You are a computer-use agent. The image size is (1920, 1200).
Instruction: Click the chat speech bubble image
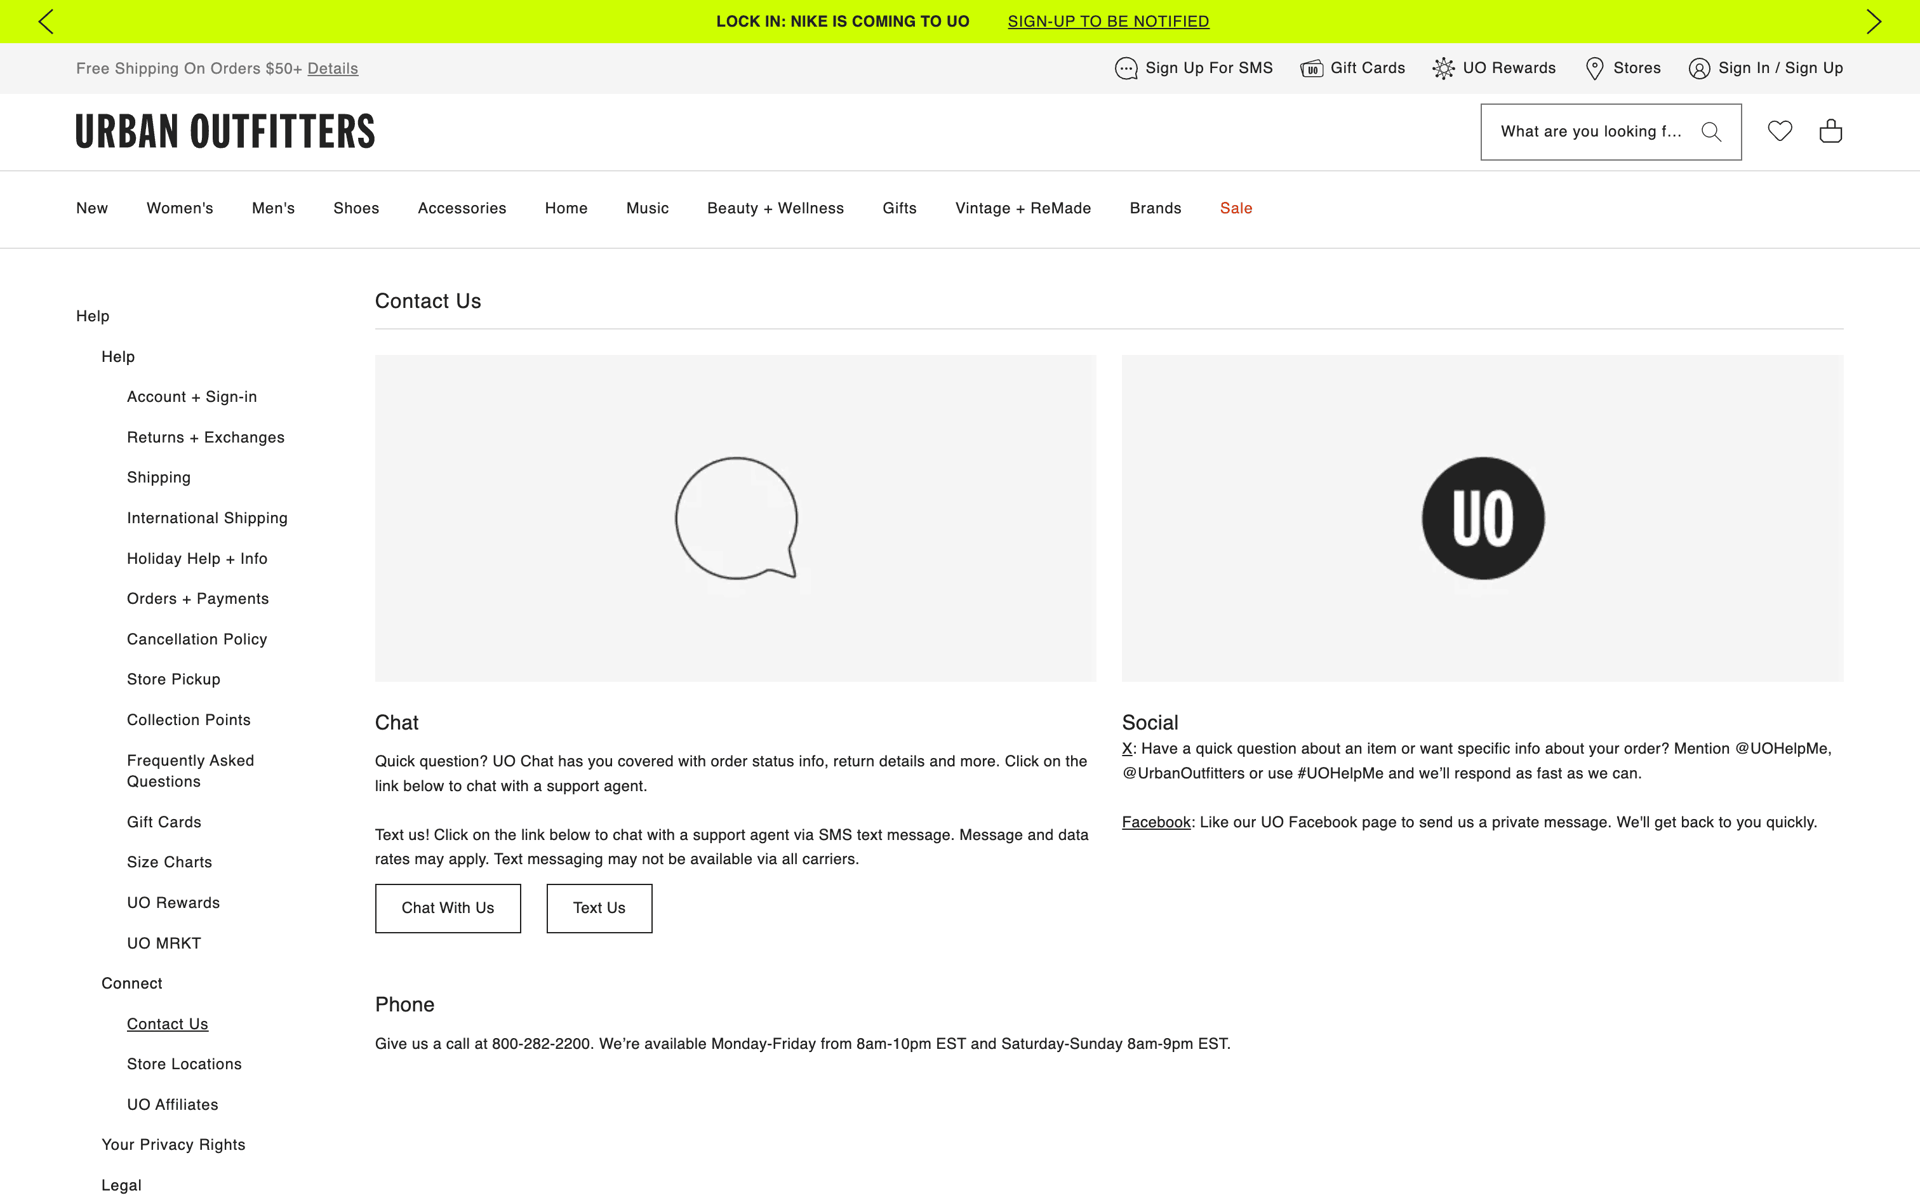(x=736, y=518)
